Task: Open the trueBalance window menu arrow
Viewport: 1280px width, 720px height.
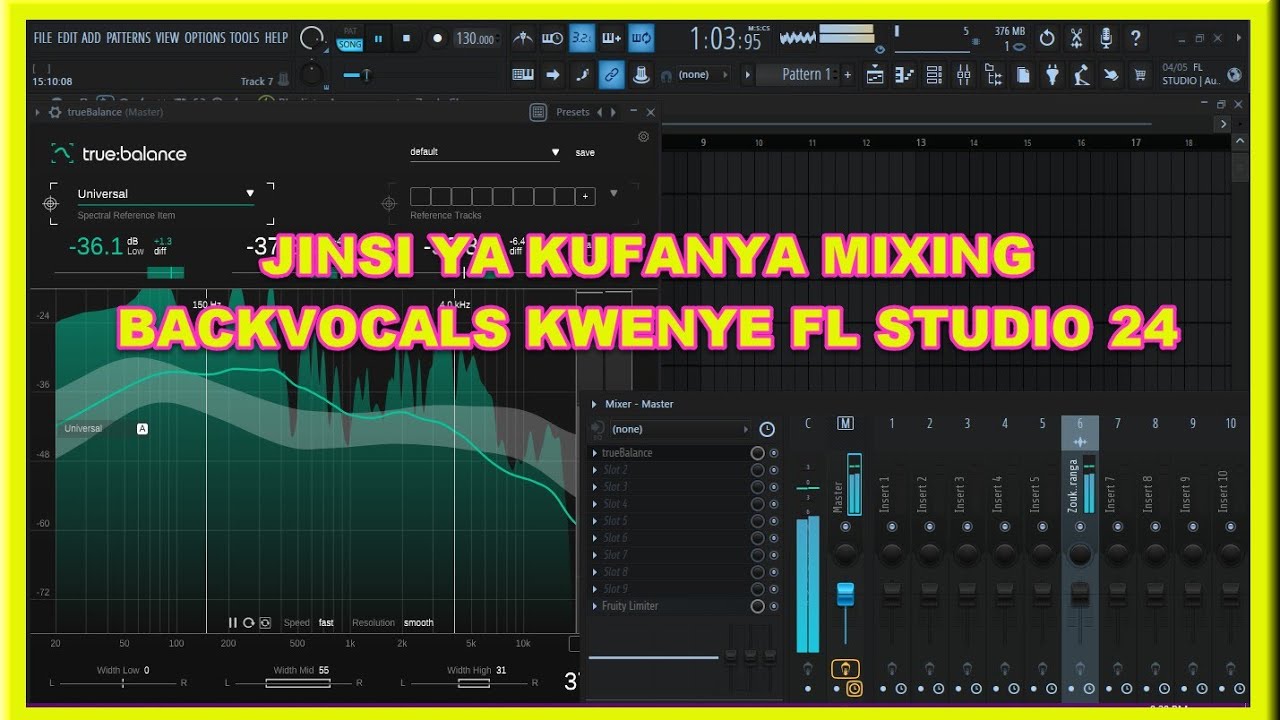Action: (38, 112)
